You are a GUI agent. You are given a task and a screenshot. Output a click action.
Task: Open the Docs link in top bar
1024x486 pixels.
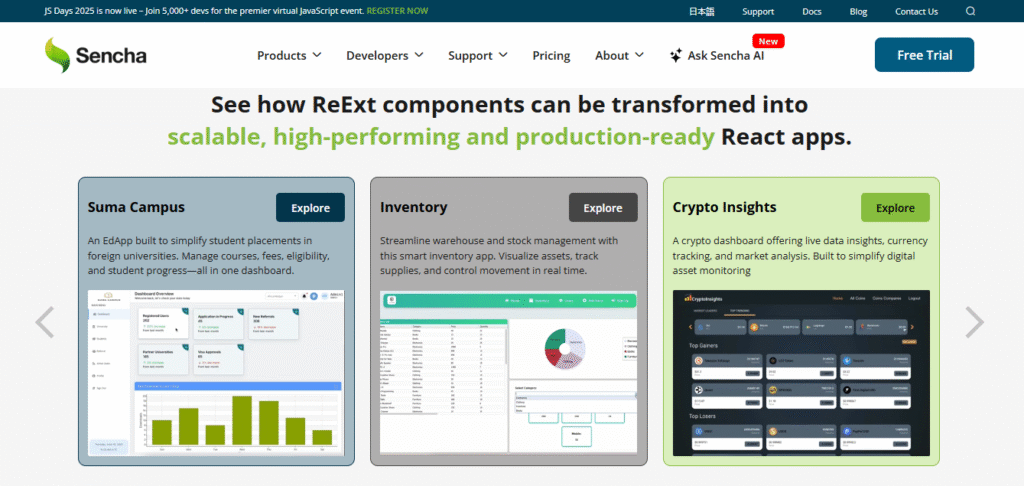click(812, 12)
